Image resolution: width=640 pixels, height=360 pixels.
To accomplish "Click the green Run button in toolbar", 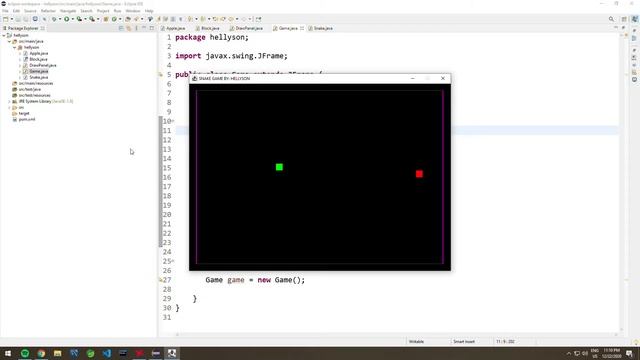I will 67,19.
